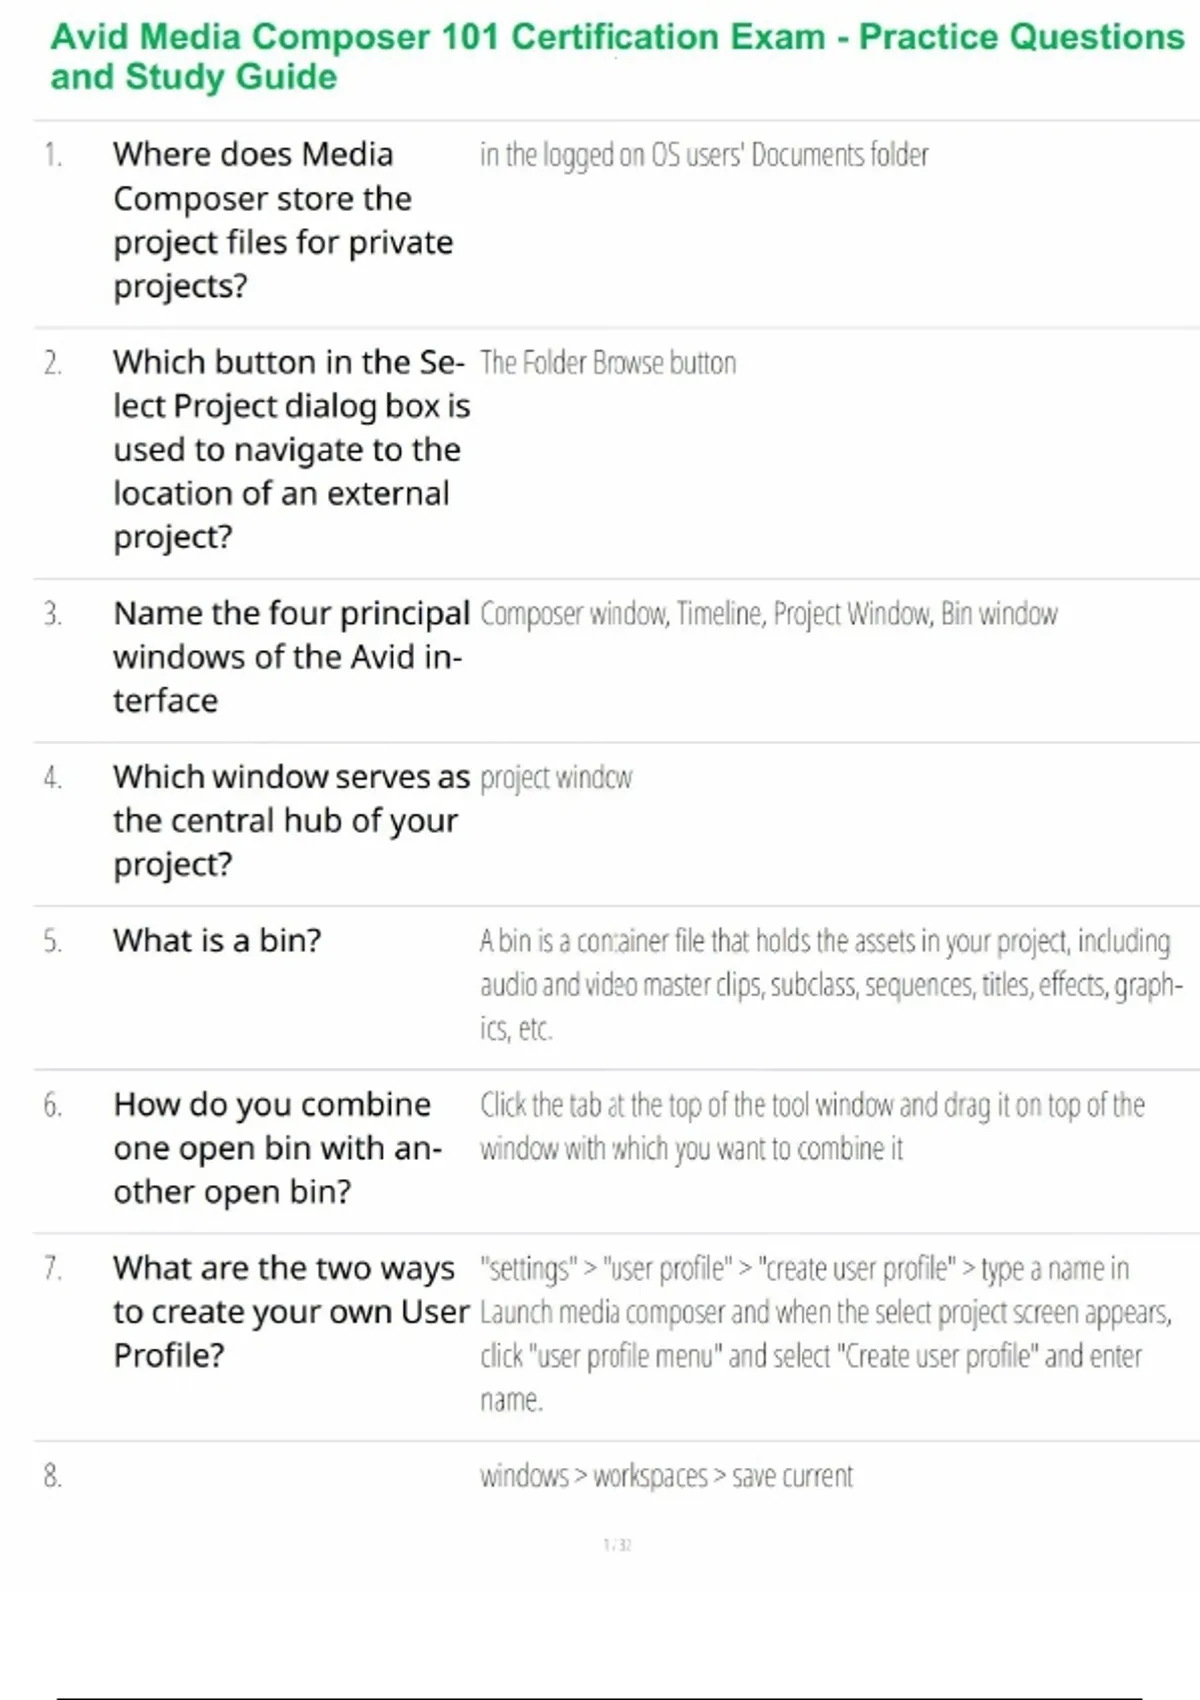Click the question about four principal windows

click(x=290, y=656)
